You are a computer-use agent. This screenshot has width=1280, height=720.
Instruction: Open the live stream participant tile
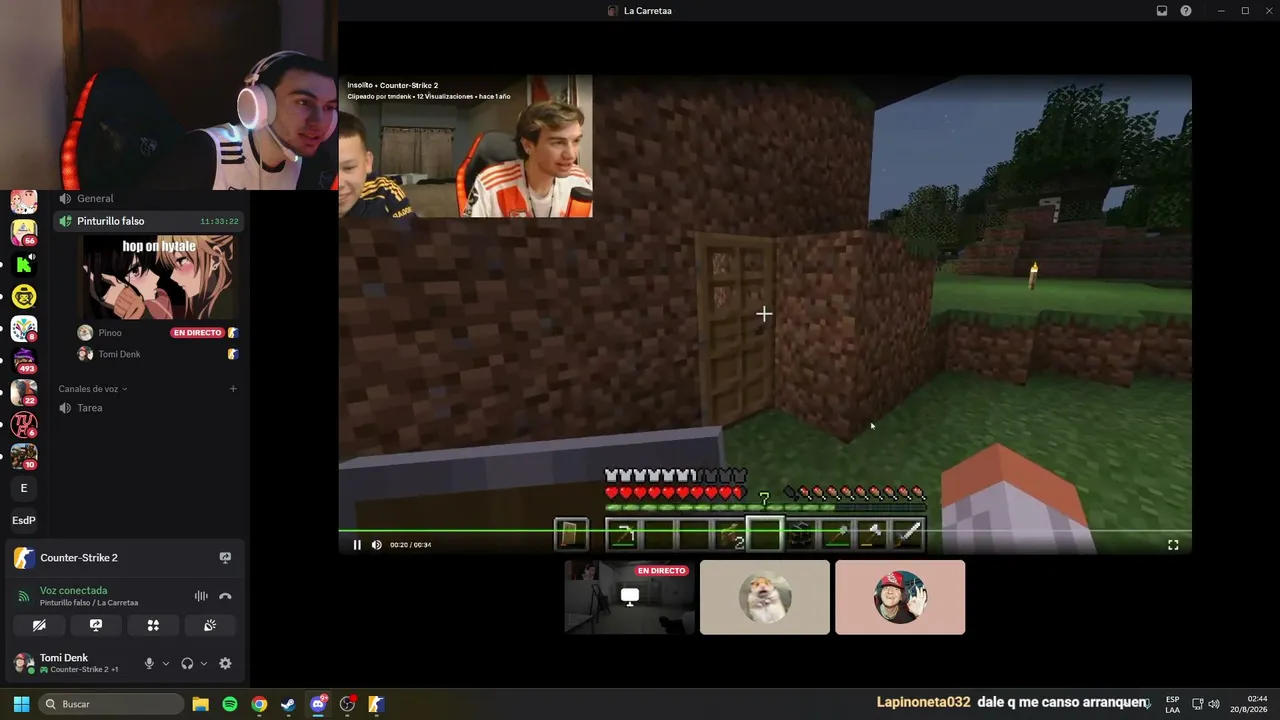coord(630,597)
